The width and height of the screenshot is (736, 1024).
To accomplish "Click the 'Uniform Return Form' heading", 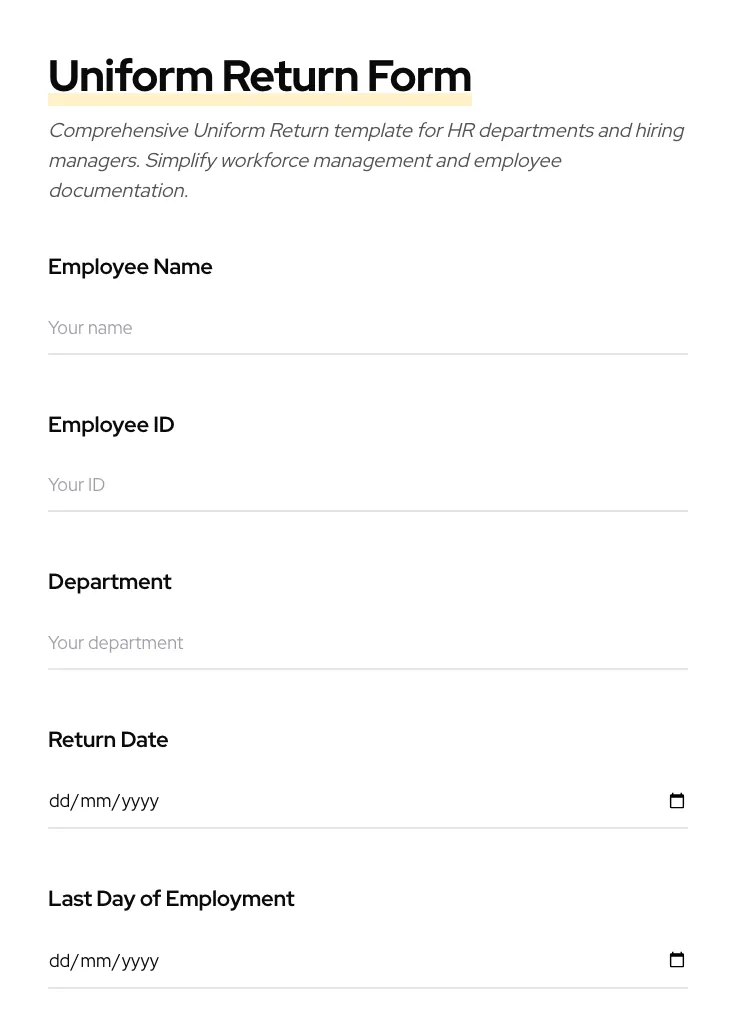I will (x=259, y=76).
